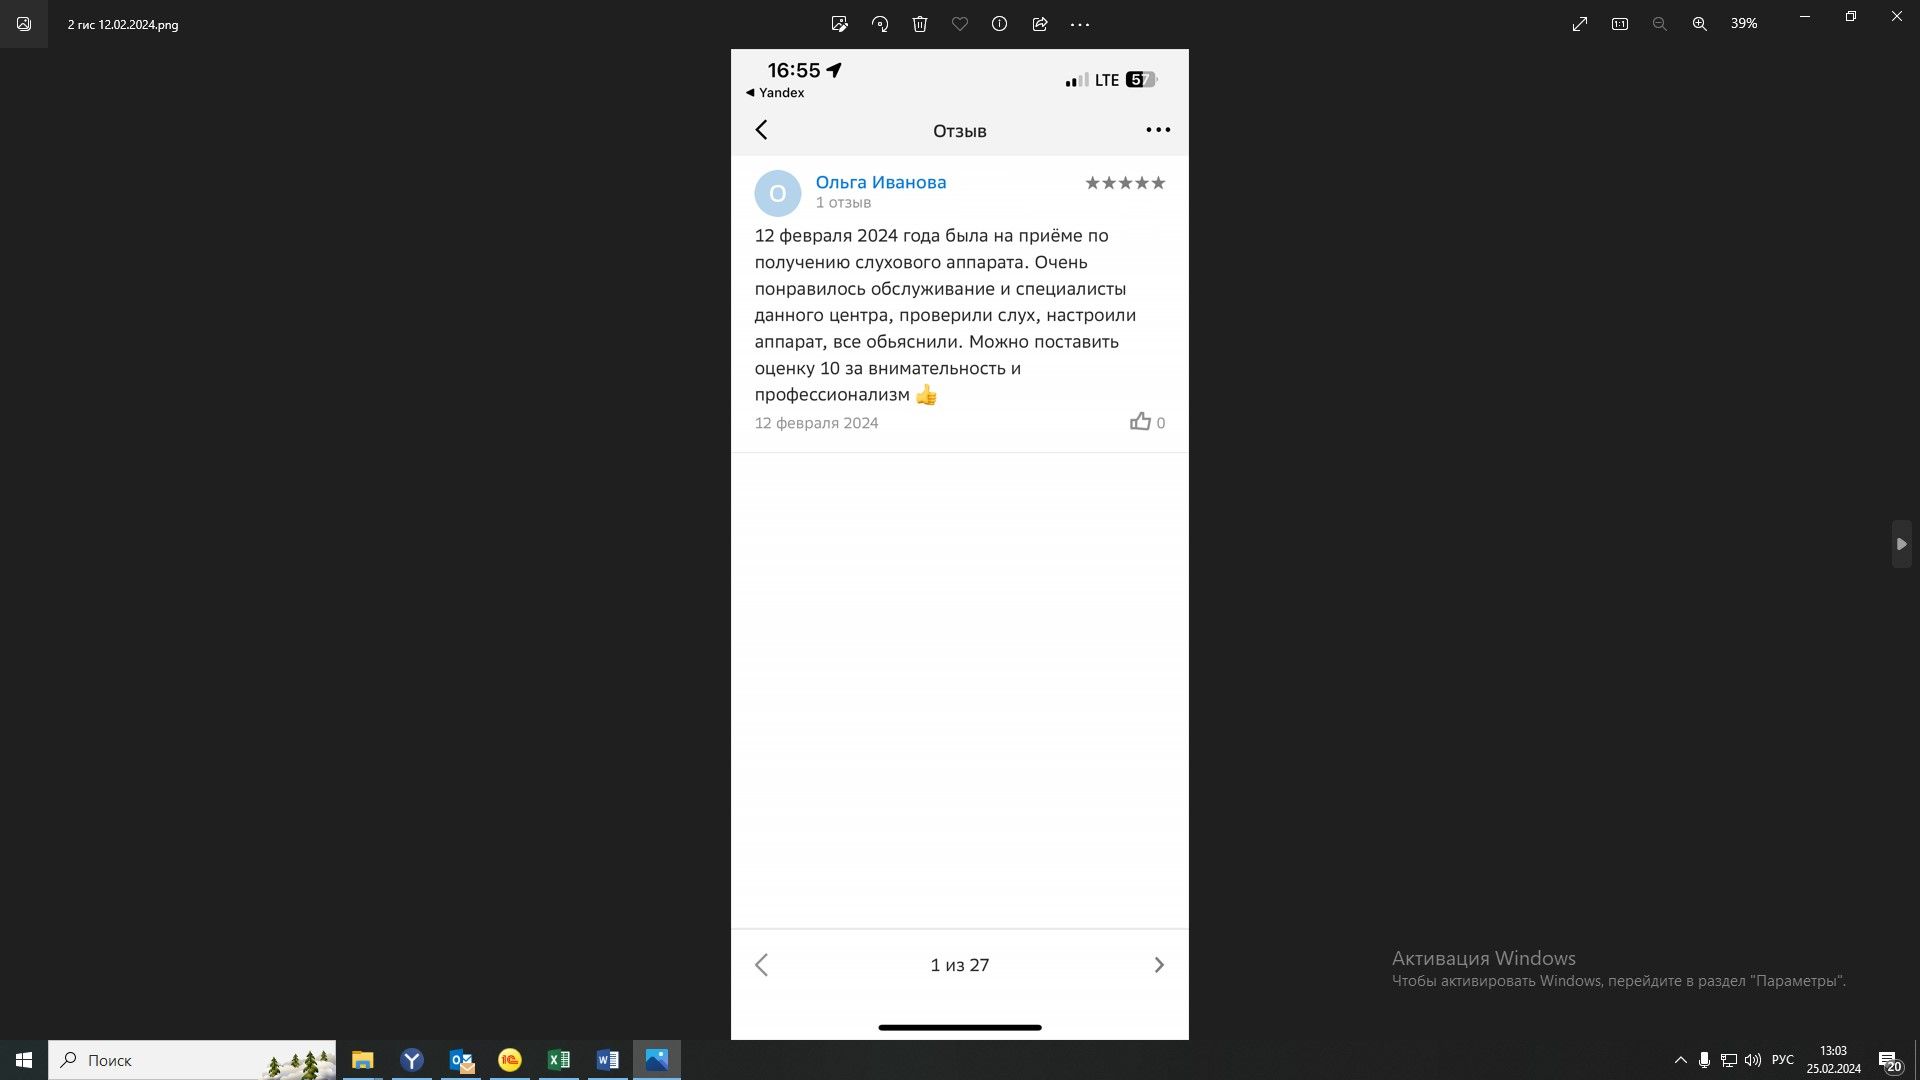Rotate the image with the rotate icon
Image resolution: width=1920 pixels, height=1080 pixels.
880,24
